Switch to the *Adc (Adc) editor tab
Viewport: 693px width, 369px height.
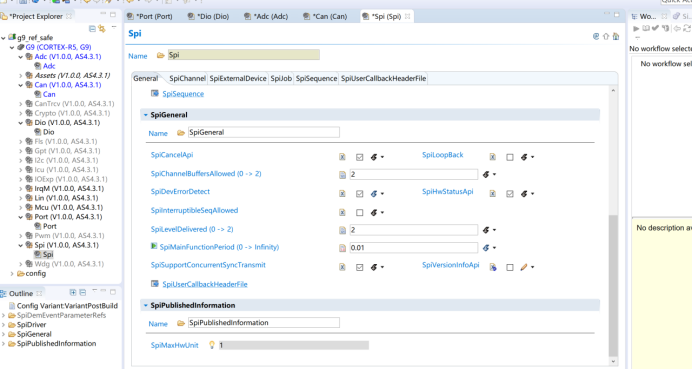(x=266, y=16)
